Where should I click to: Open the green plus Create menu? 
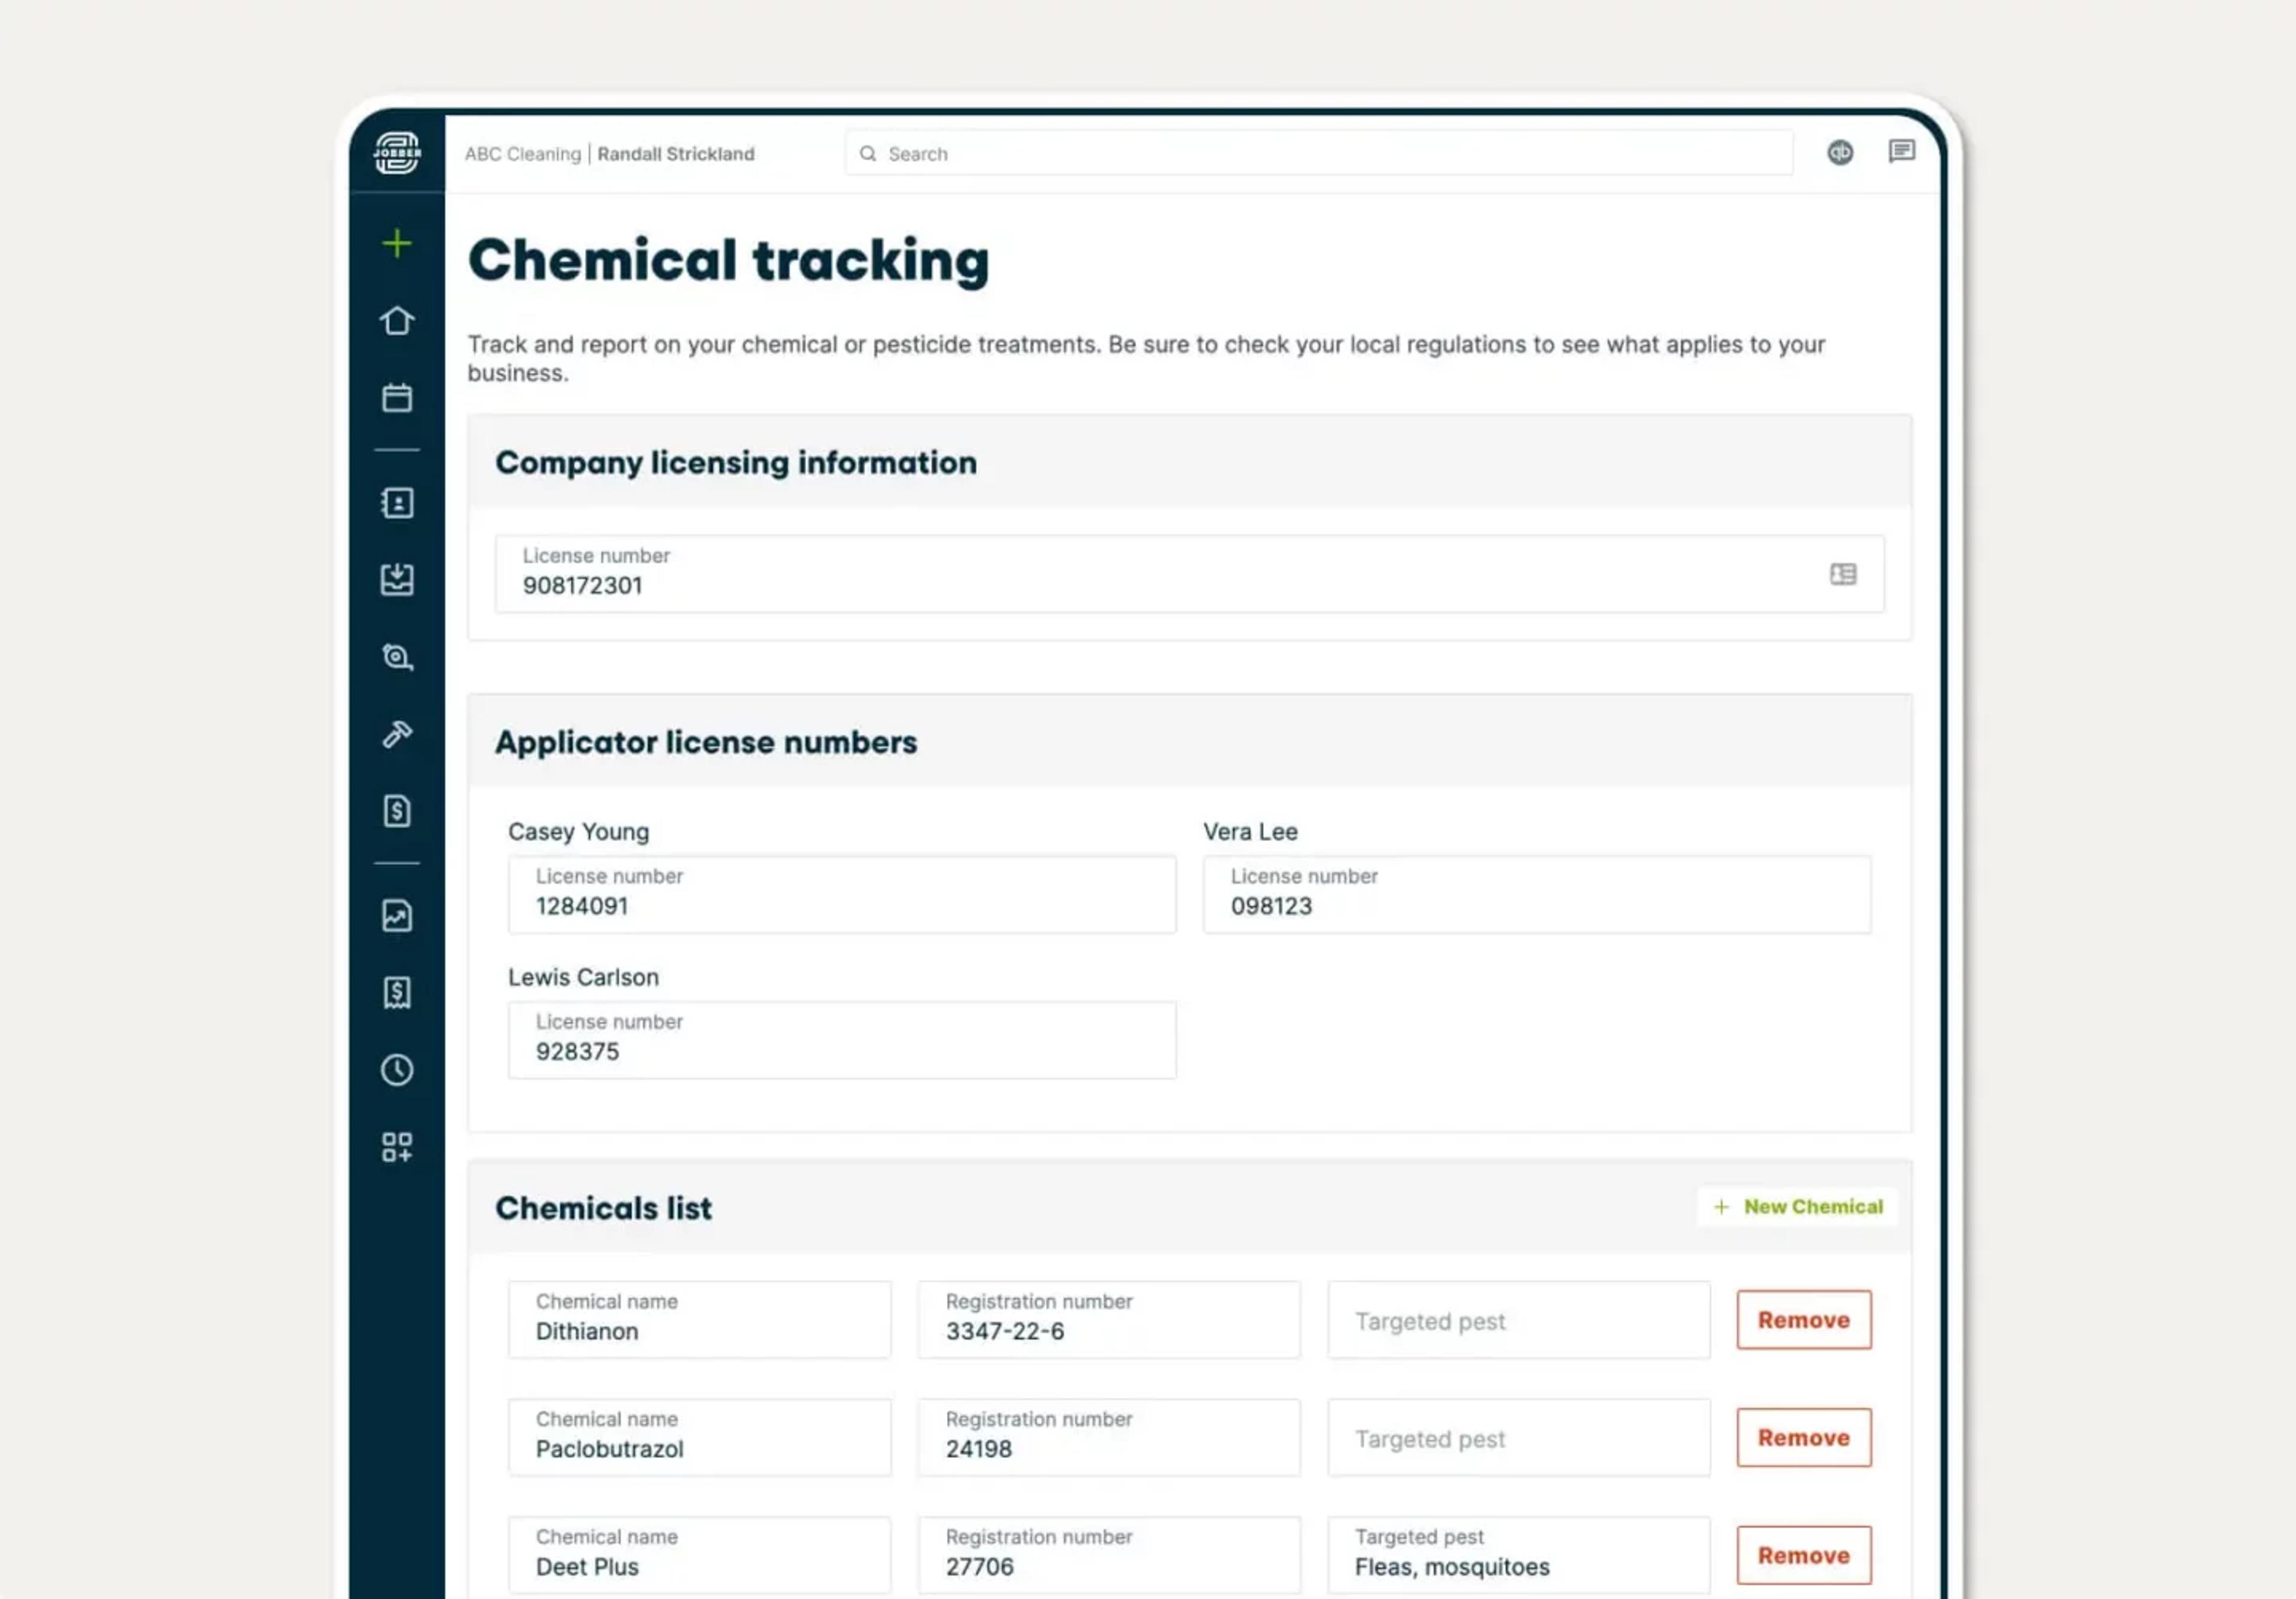pos(397,243)
